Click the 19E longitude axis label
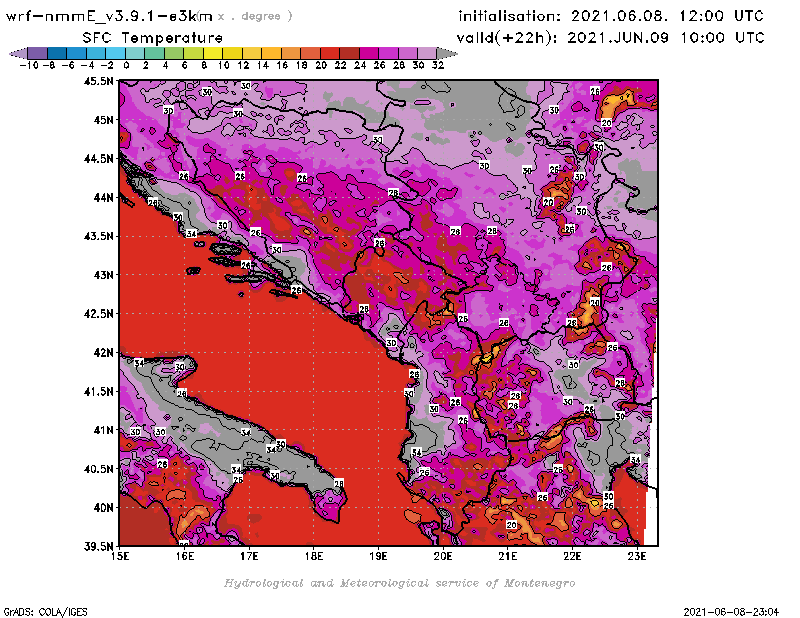 (x=379, y=556)
